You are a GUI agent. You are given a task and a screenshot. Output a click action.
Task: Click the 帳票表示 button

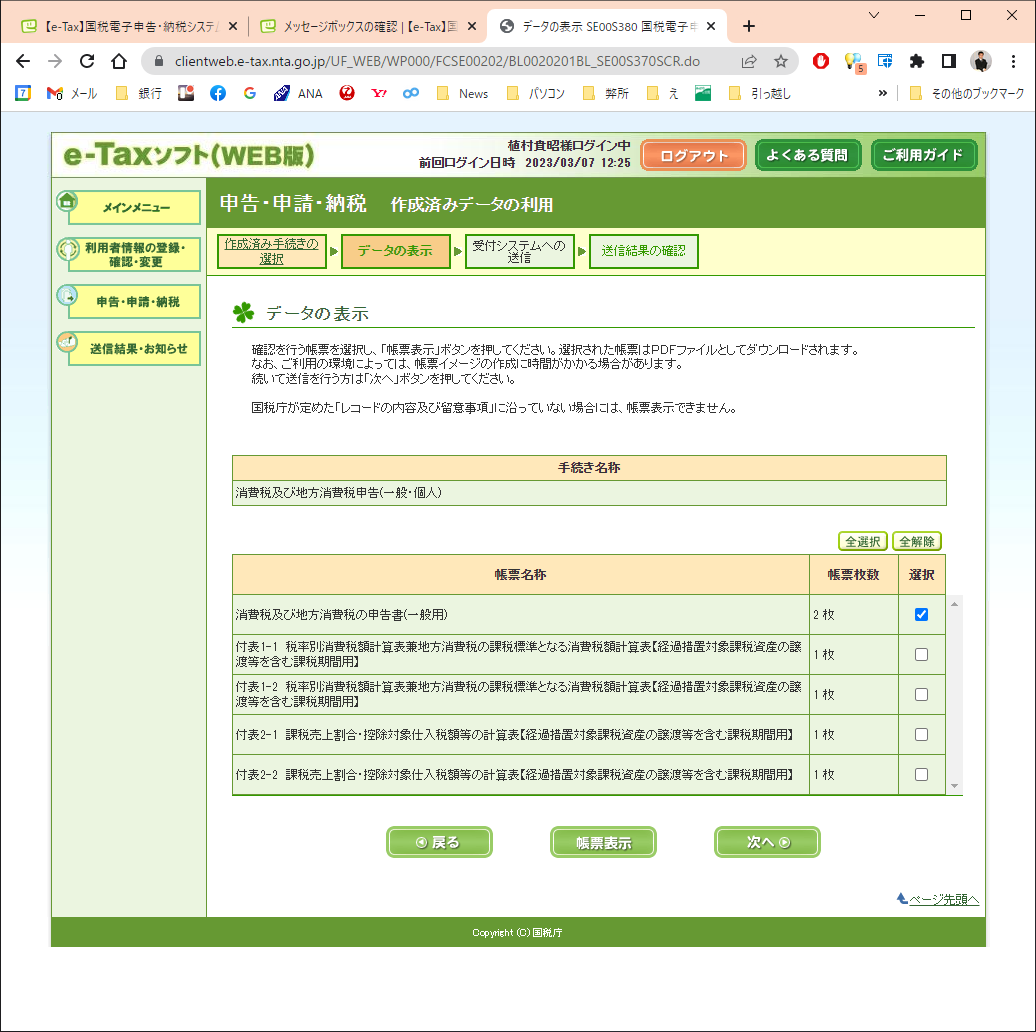click(x=603, y=842)
